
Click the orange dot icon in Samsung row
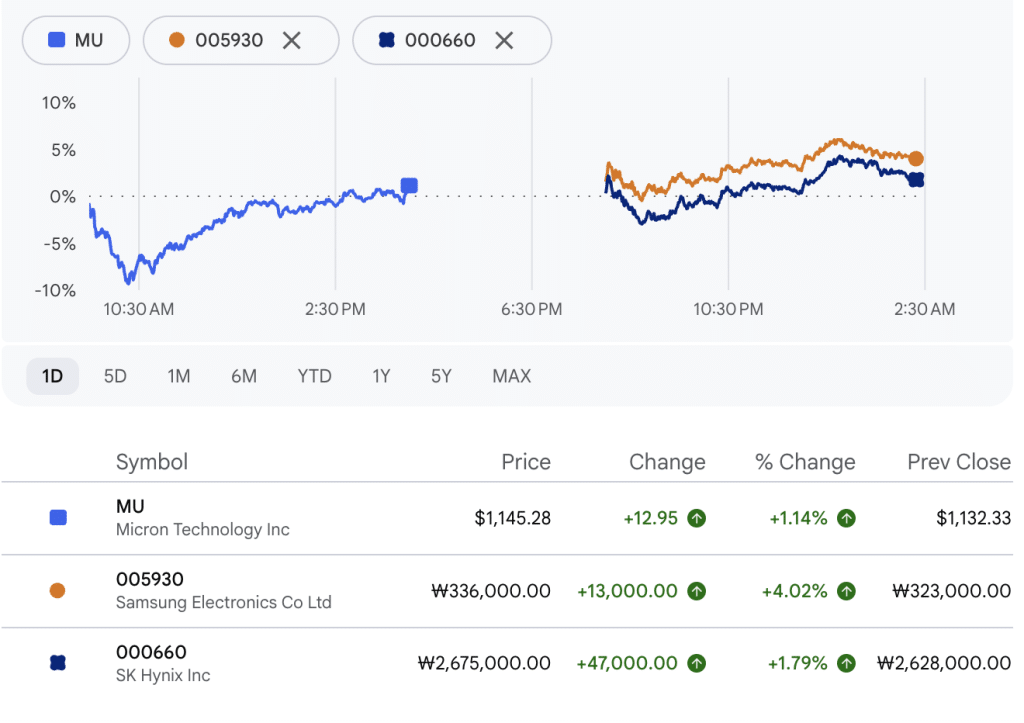[x=57, y=590]
